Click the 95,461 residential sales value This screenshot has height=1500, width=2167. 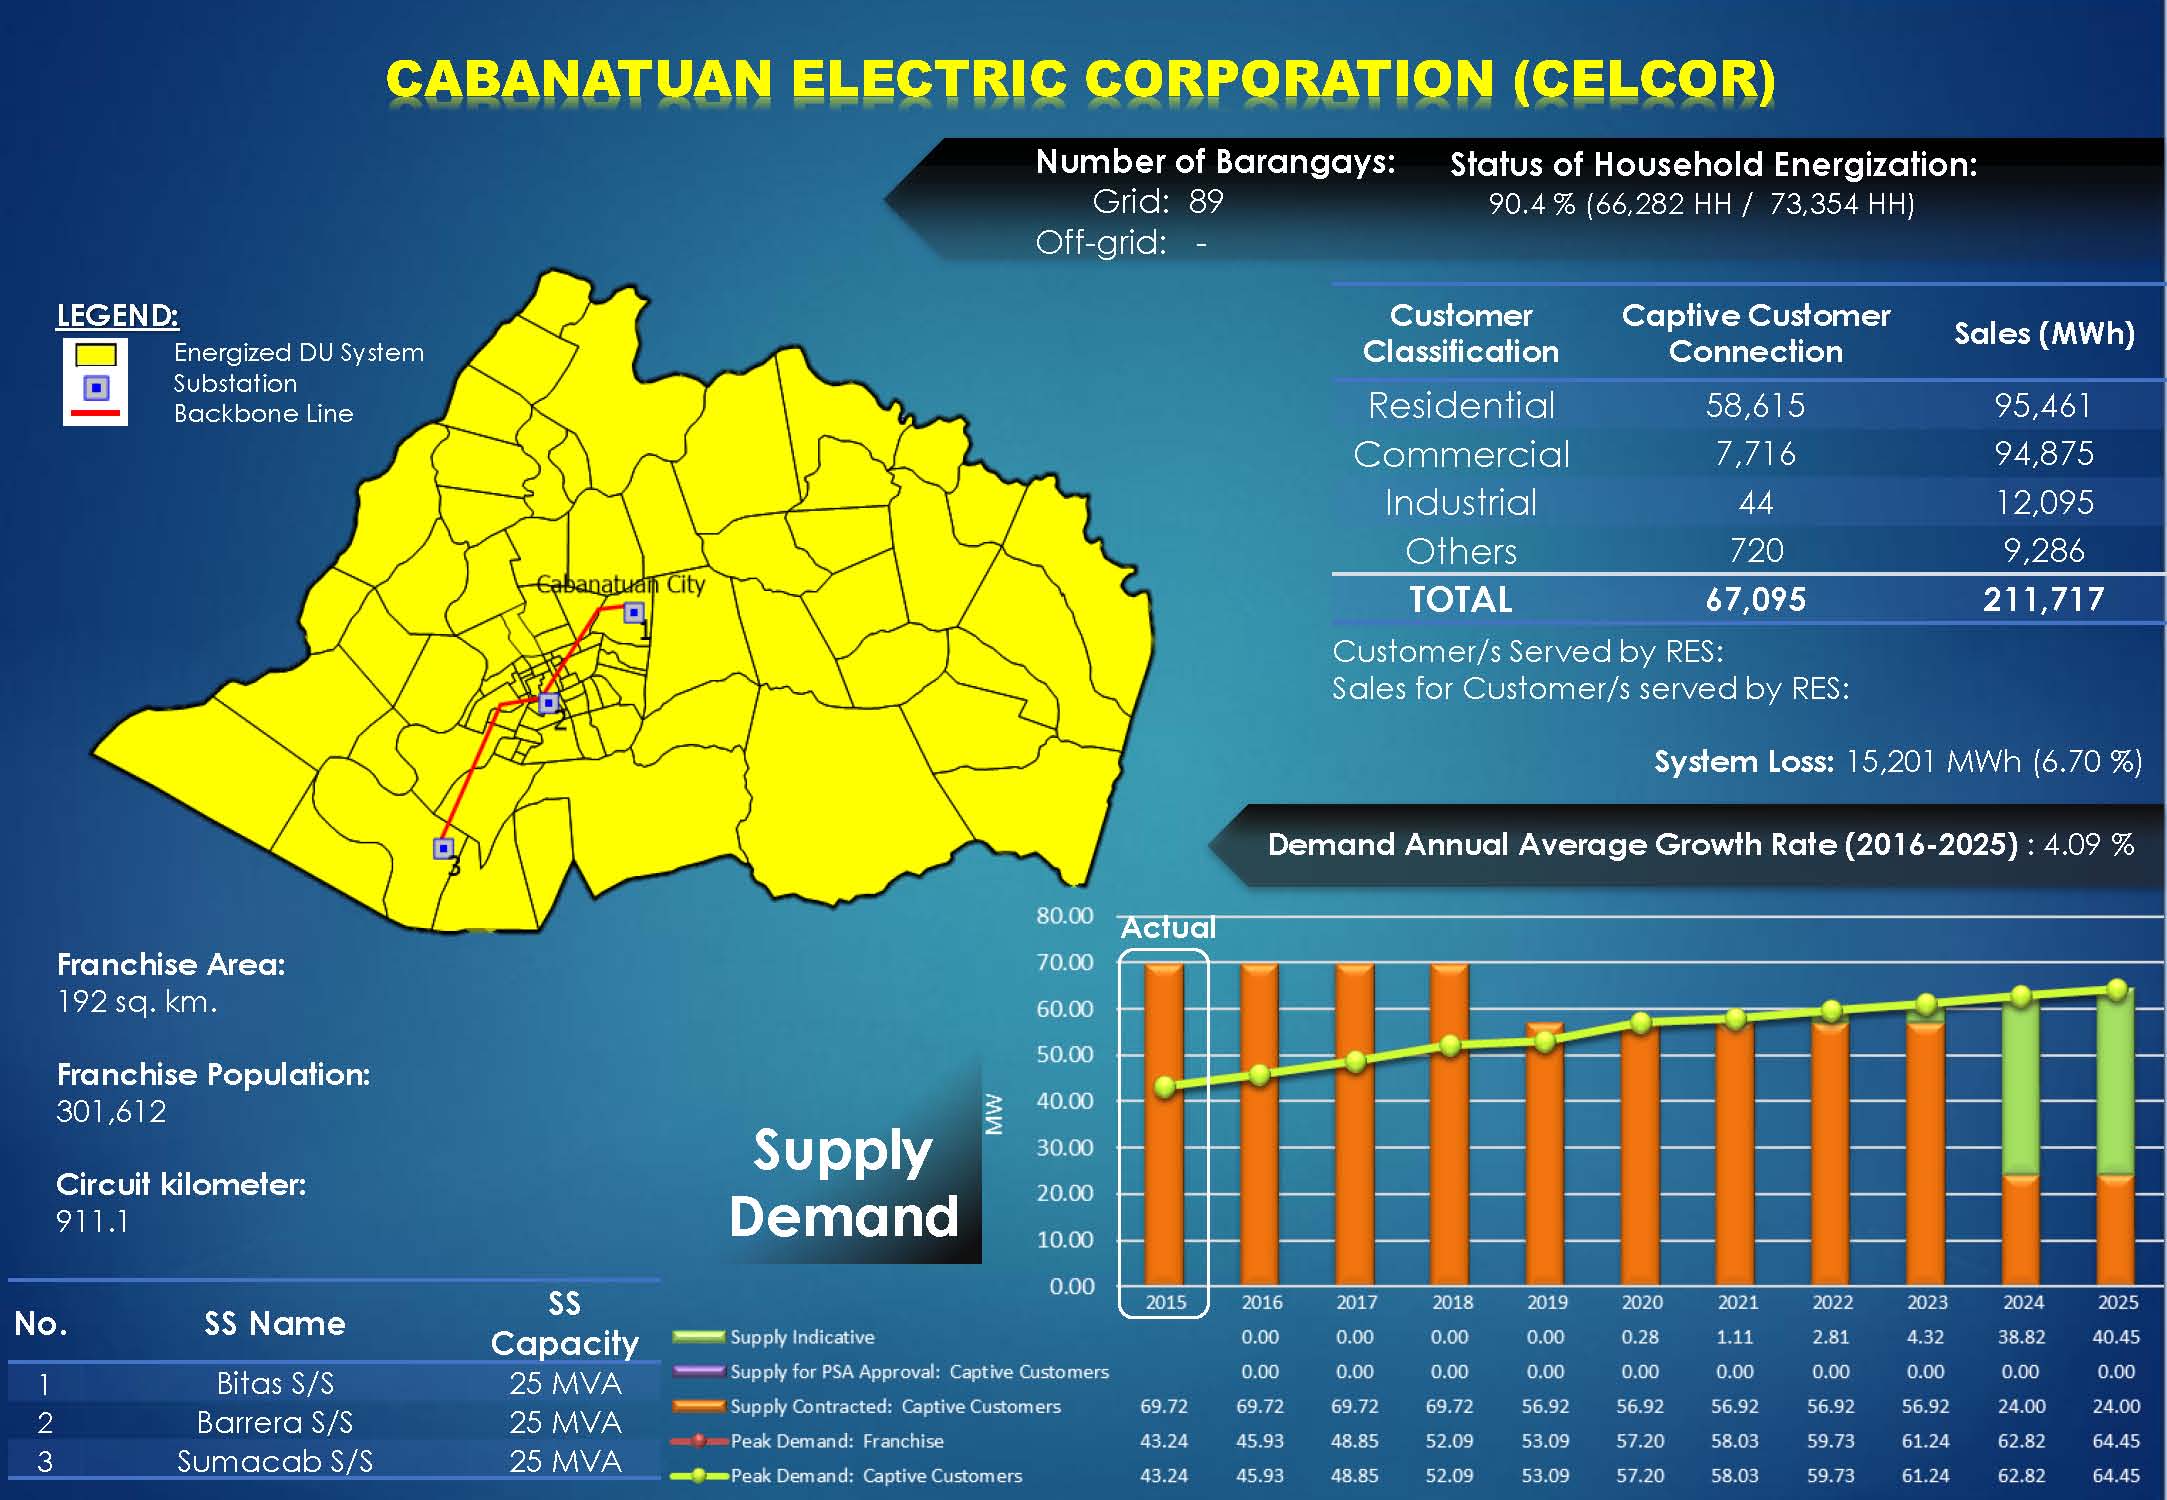coord(2043,406)
